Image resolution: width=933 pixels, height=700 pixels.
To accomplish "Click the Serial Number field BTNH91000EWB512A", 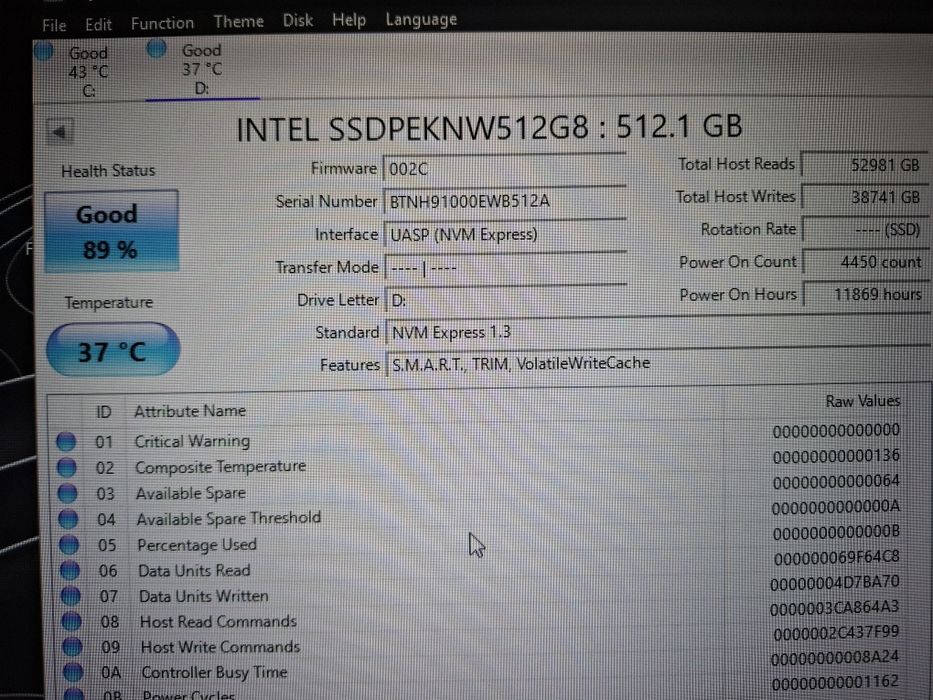I will [x=505, y=202].
